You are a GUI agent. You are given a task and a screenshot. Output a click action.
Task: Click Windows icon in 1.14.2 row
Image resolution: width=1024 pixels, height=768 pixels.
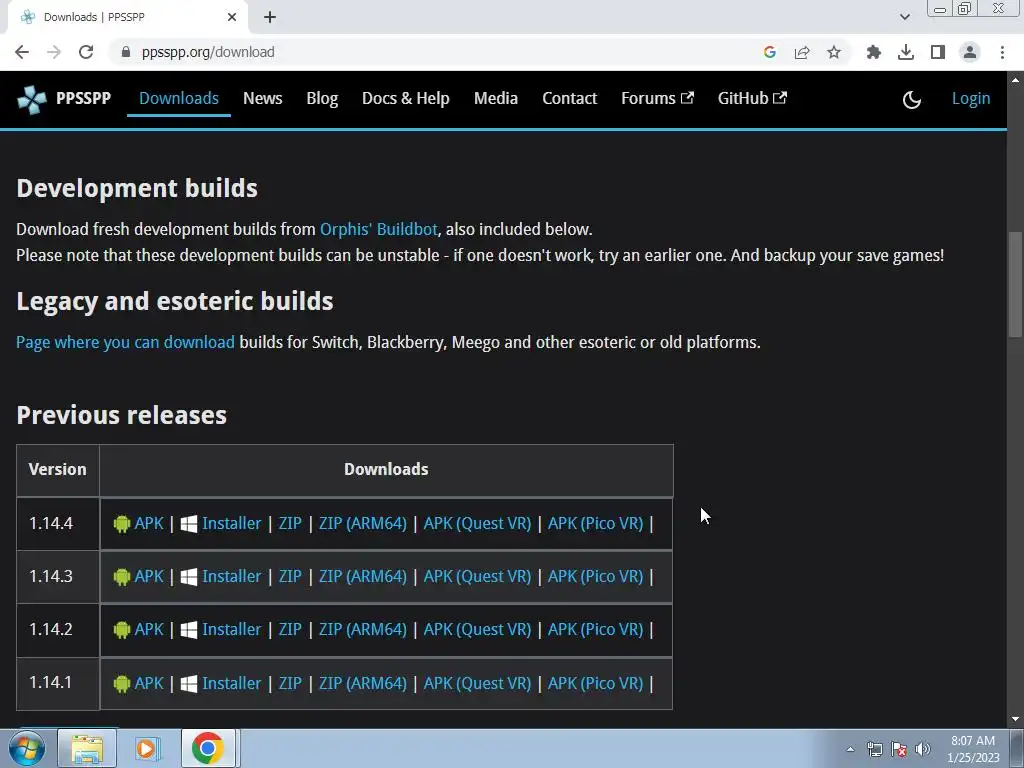pyautogui.click(x=189, y=630)
